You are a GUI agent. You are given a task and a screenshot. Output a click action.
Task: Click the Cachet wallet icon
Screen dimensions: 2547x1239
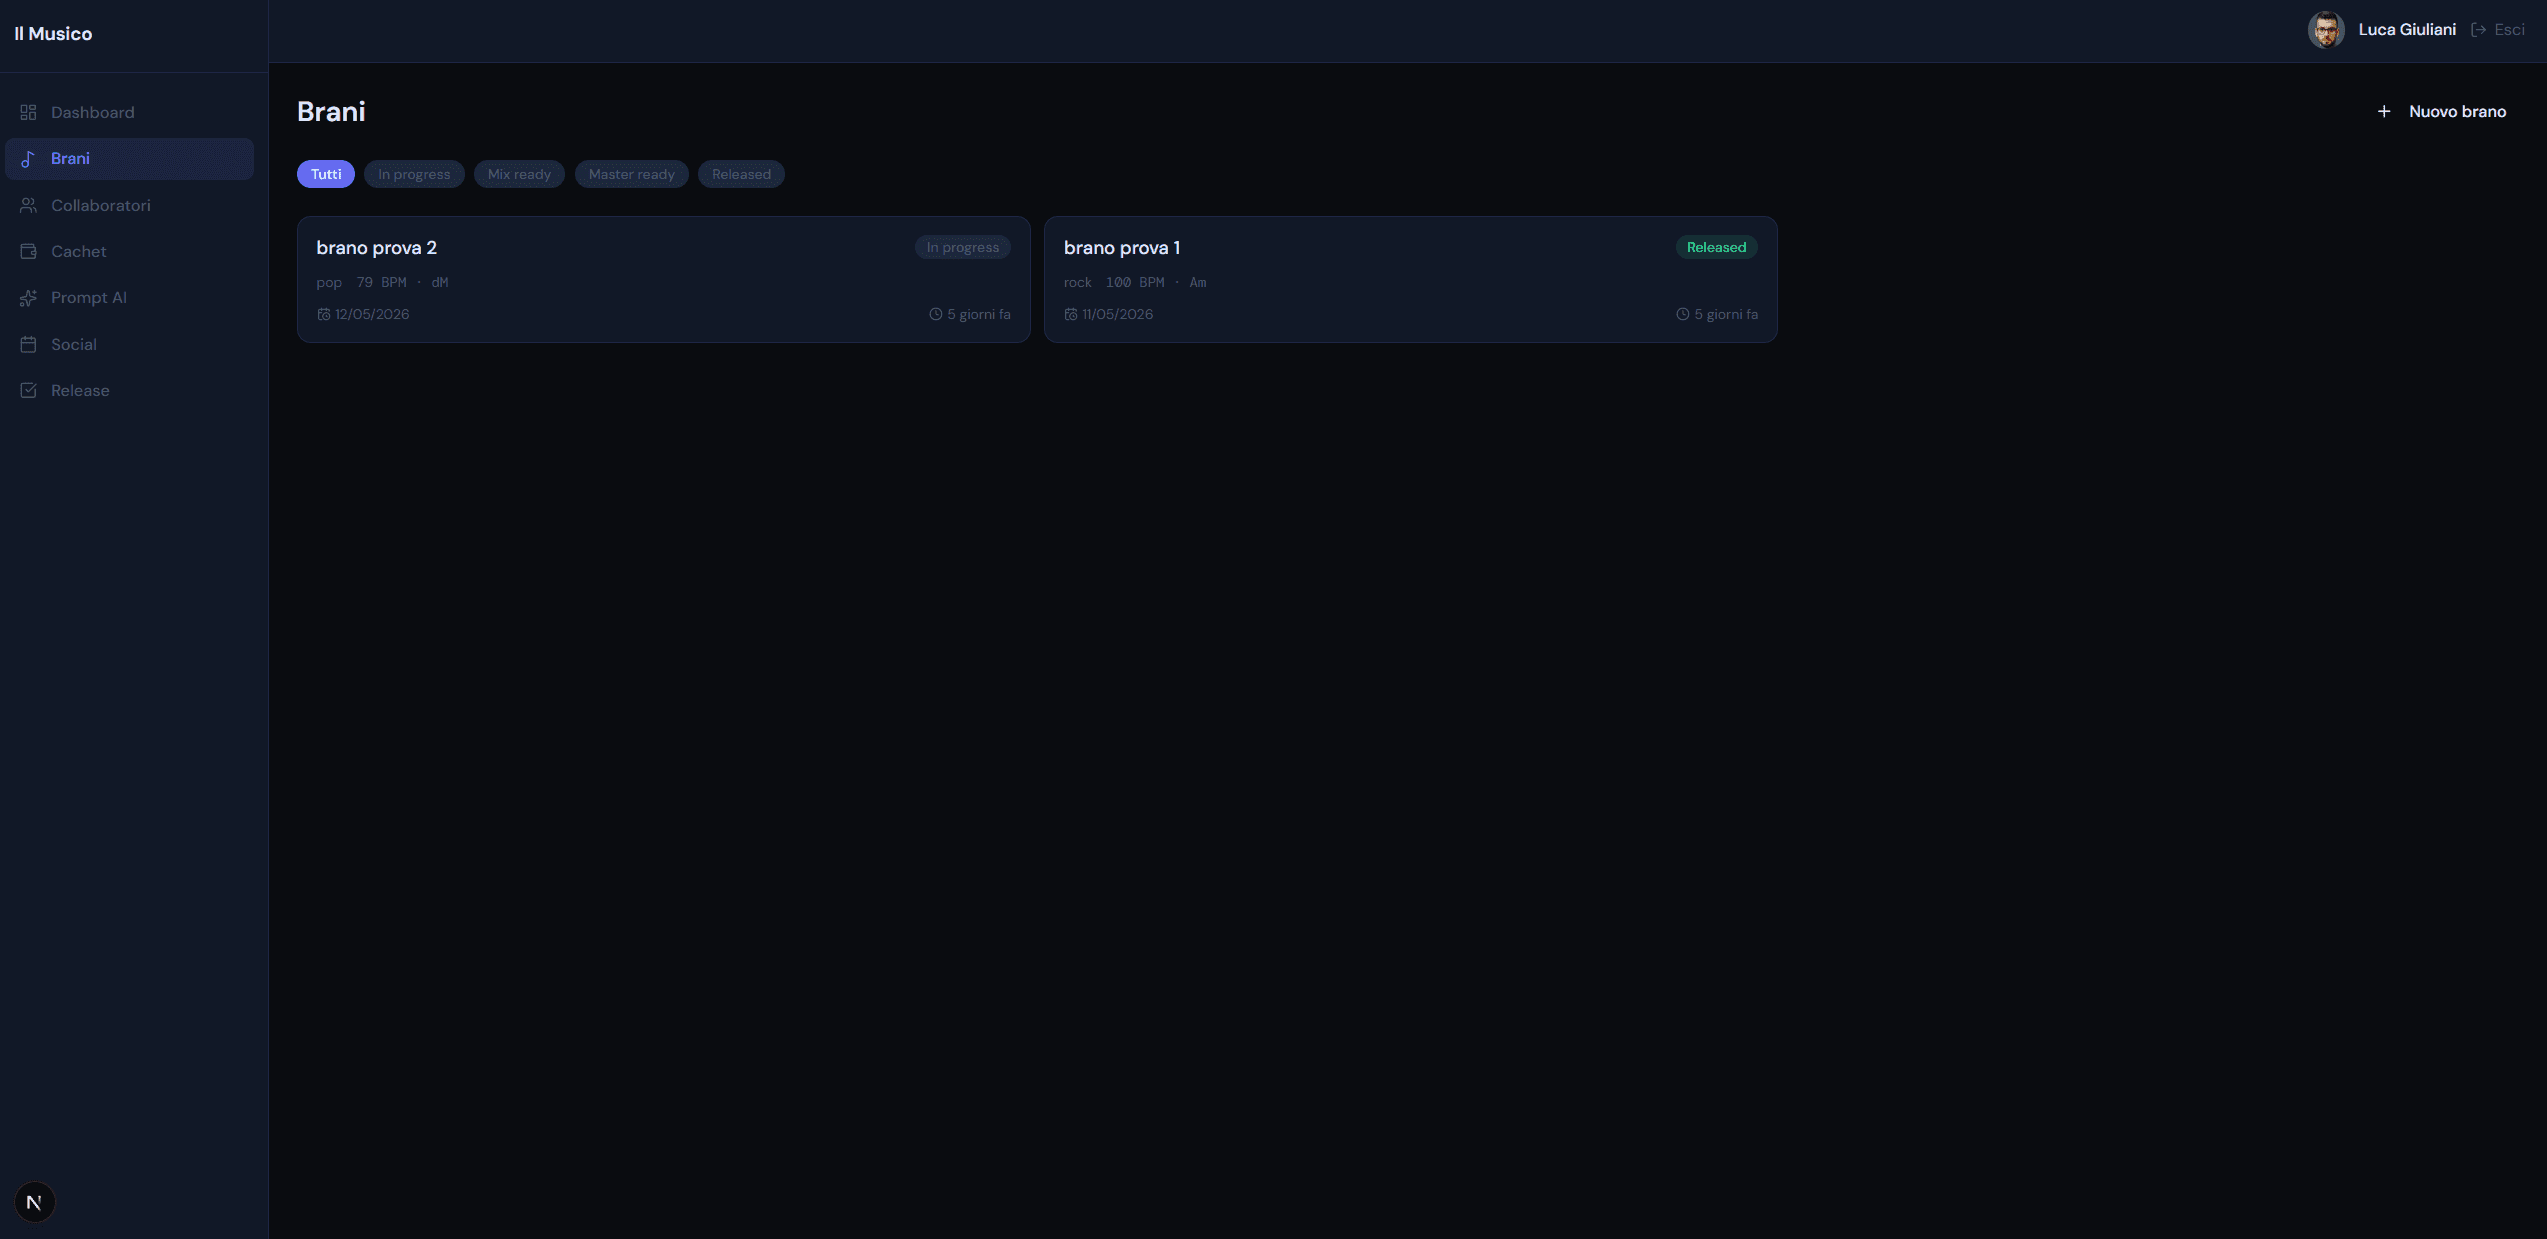click(x=28, y=251)
